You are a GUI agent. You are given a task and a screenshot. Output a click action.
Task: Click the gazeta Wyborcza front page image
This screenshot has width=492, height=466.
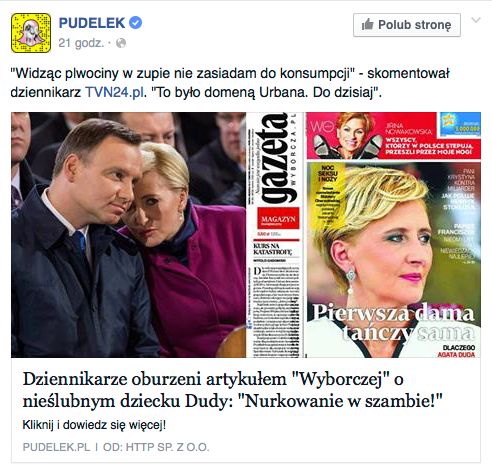click(275, 235)
